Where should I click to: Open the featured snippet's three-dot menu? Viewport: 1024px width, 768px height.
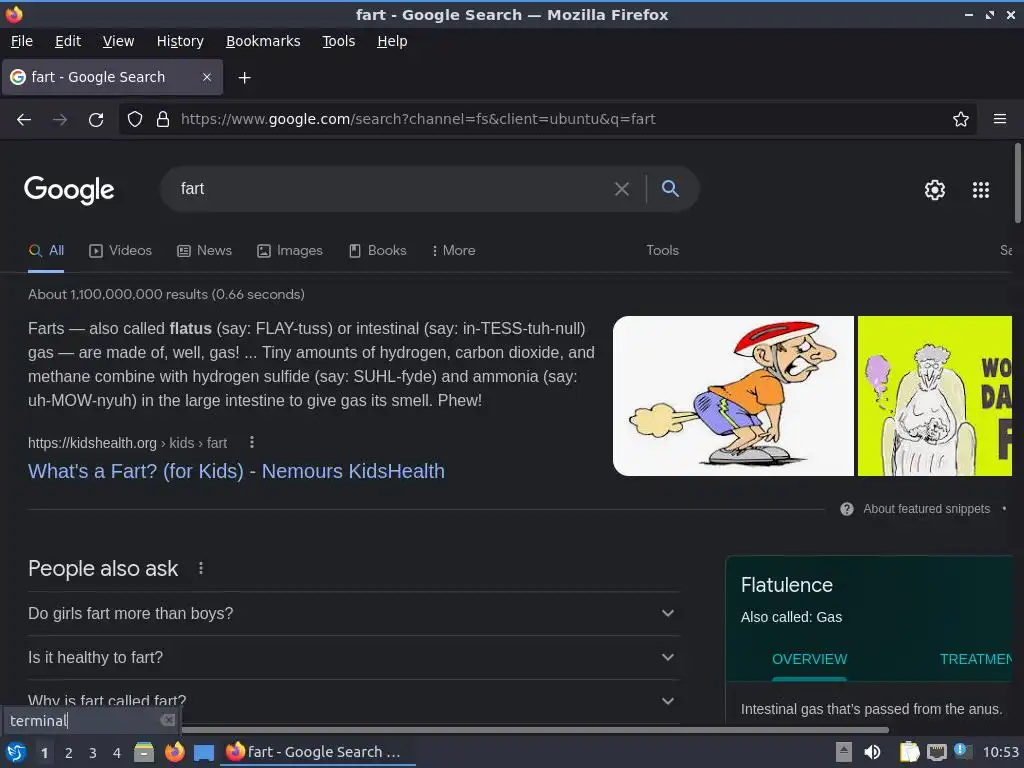coord(252,442)
